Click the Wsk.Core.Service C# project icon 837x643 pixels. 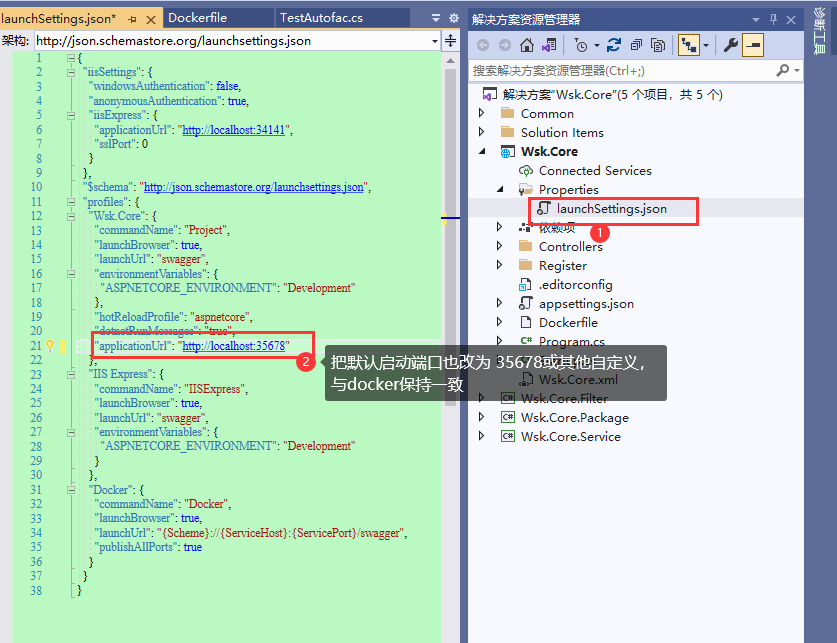coord(508,437)
